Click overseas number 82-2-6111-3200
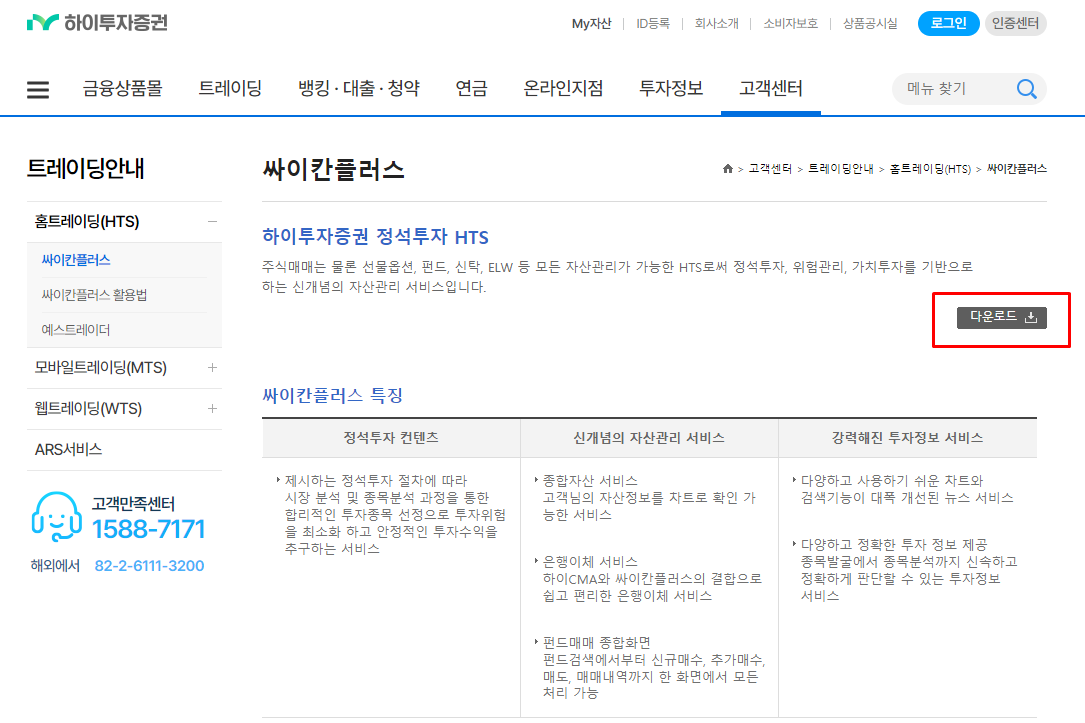This screenshot has width=1085, height=723. [149, 566]
